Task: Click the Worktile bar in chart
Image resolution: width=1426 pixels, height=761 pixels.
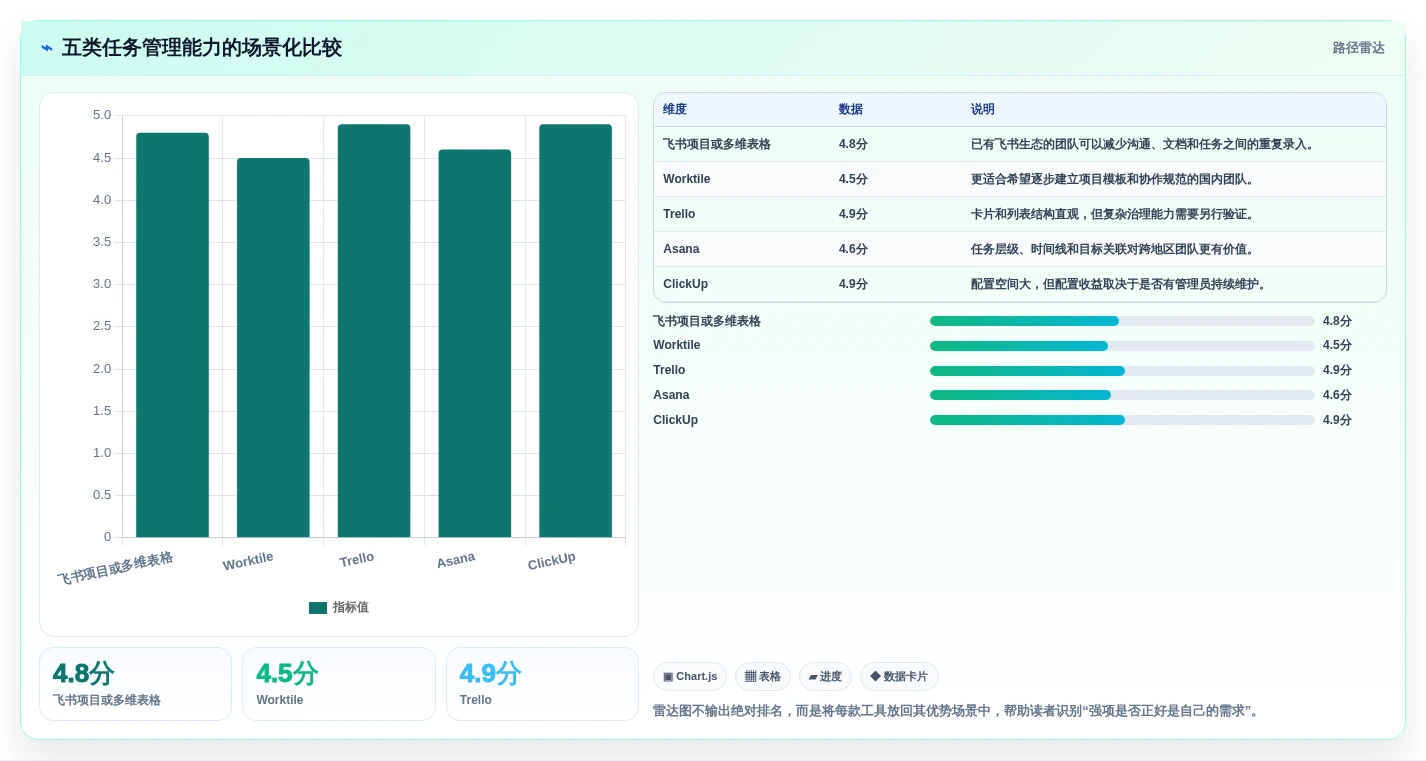Action: pos(273,348)
